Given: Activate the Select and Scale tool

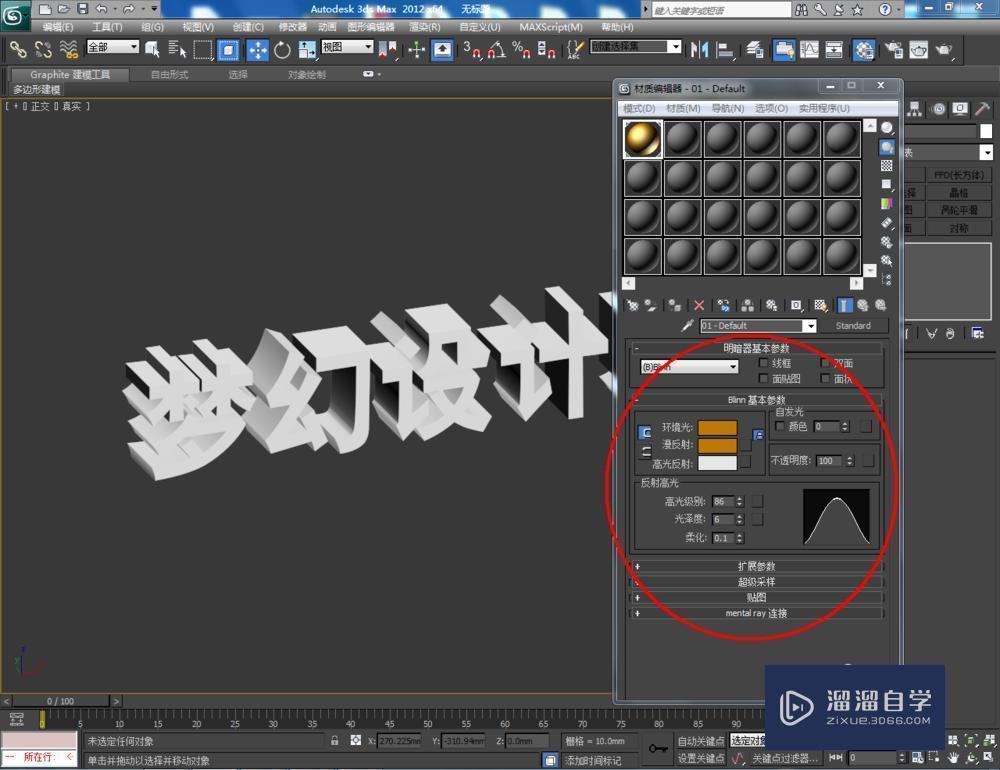Looking at the screenshot, I should point(307,48).
